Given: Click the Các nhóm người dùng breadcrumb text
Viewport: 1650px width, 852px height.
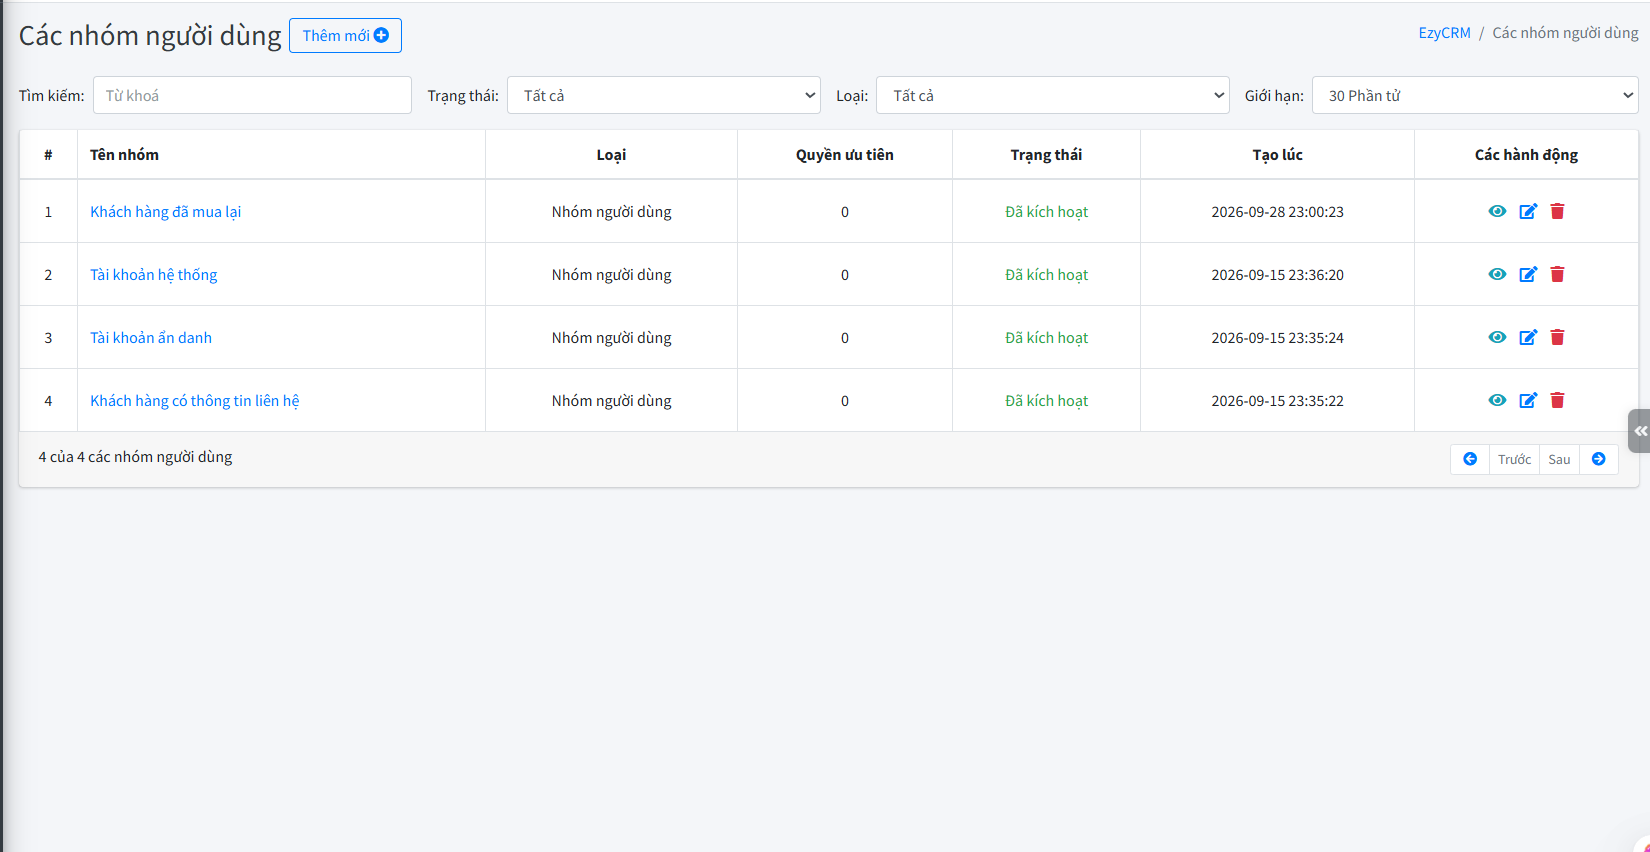Looking at the screenshot, I should pyautogui.click(x=1565, y=33).
